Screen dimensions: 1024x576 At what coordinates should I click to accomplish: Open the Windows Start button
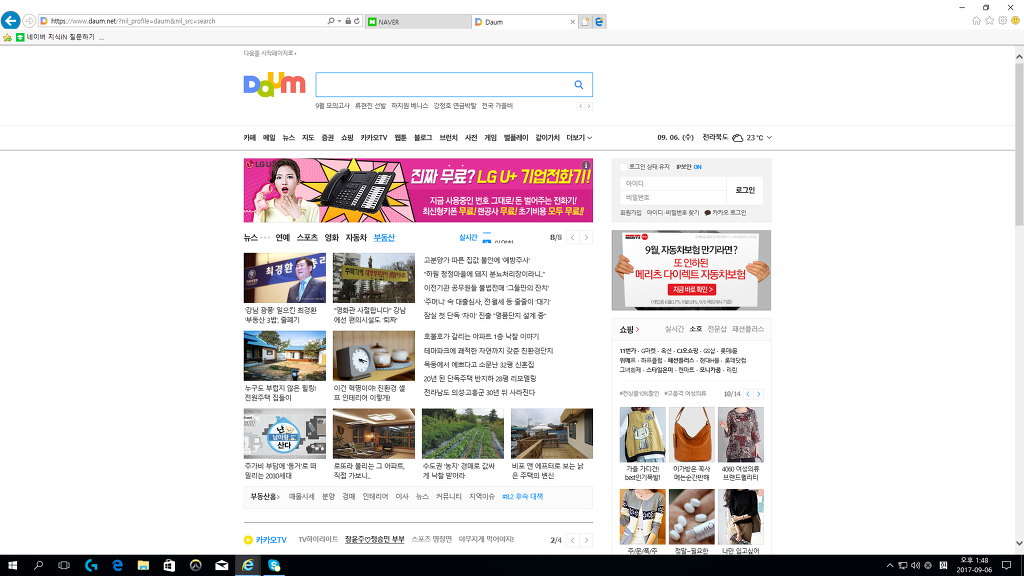pos(12,566)
